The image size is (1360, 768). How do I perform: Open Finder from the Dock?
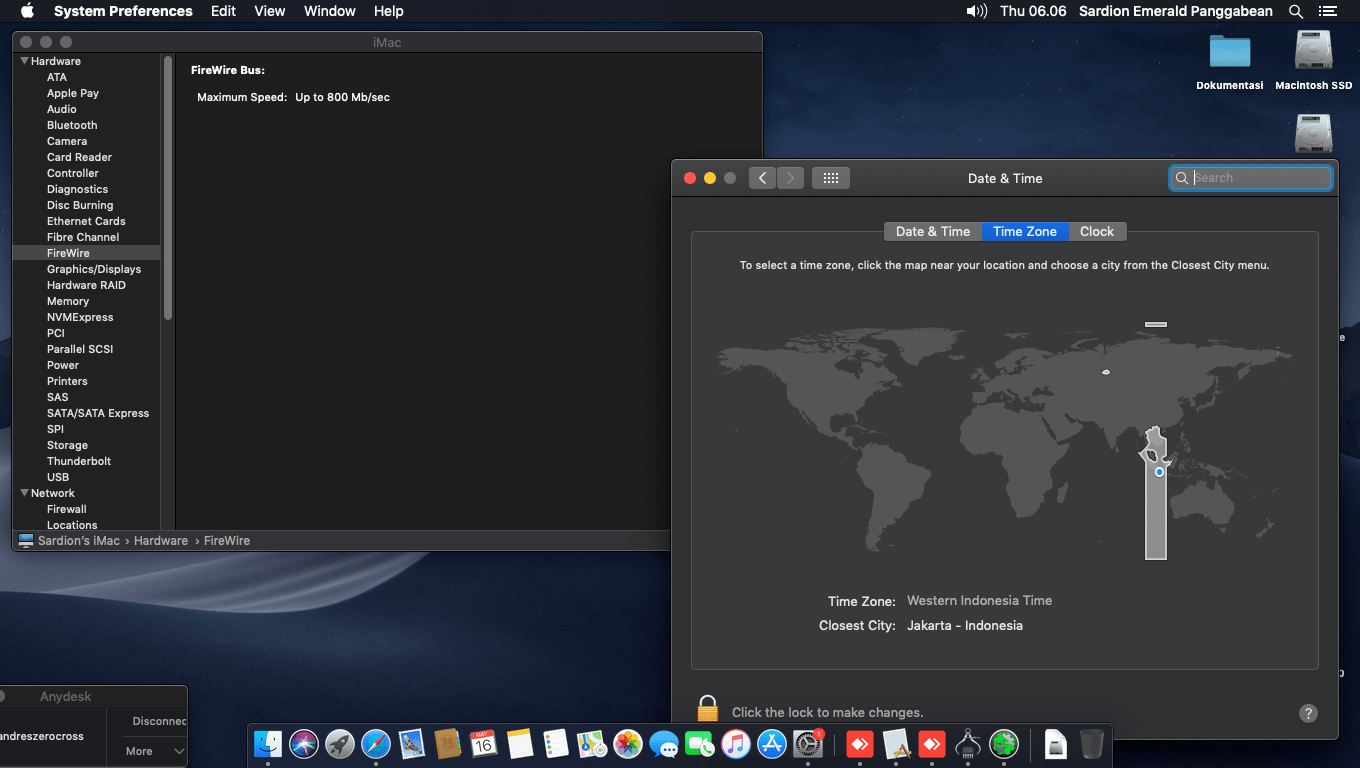click(268, 743)
